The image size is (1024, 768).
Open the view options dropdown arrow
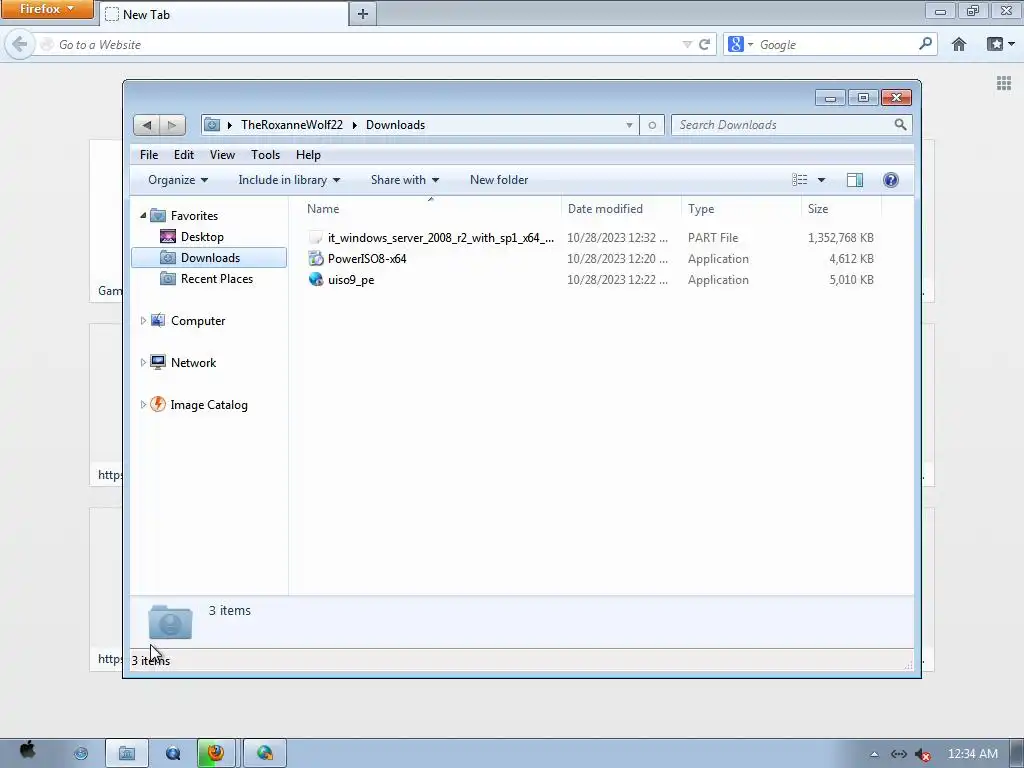tap(822, 180)
